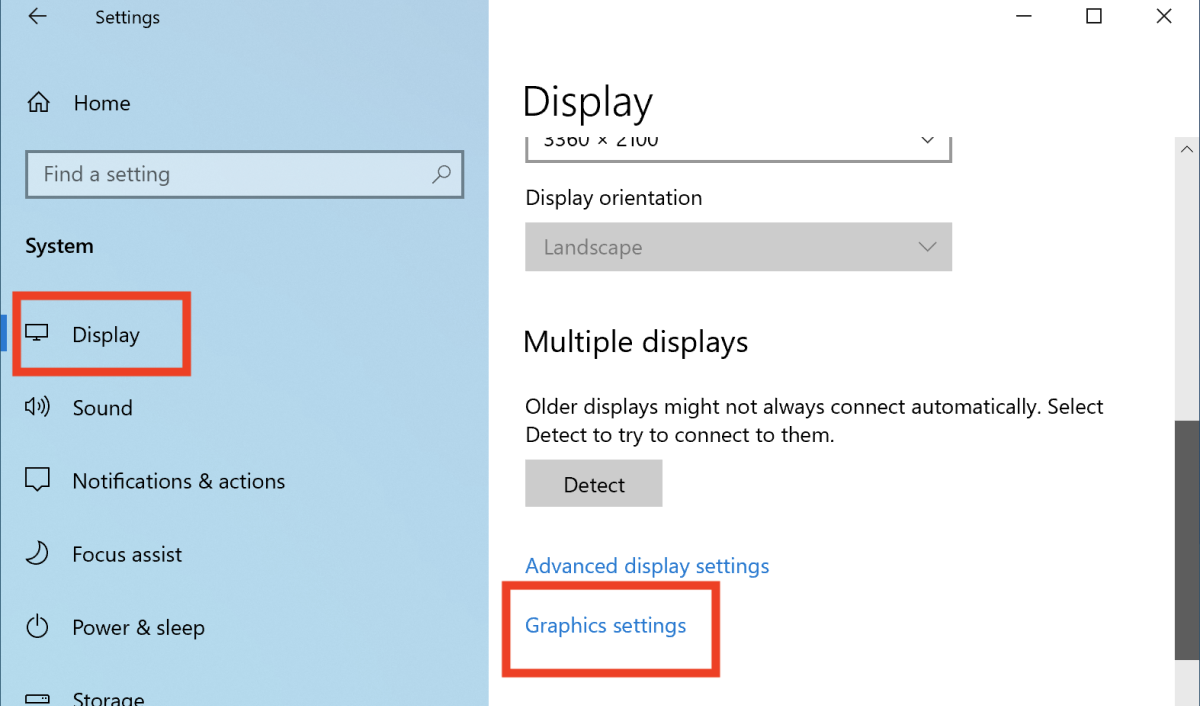Click the Power & sleep power icon
1200x706 pixels.
37,627
